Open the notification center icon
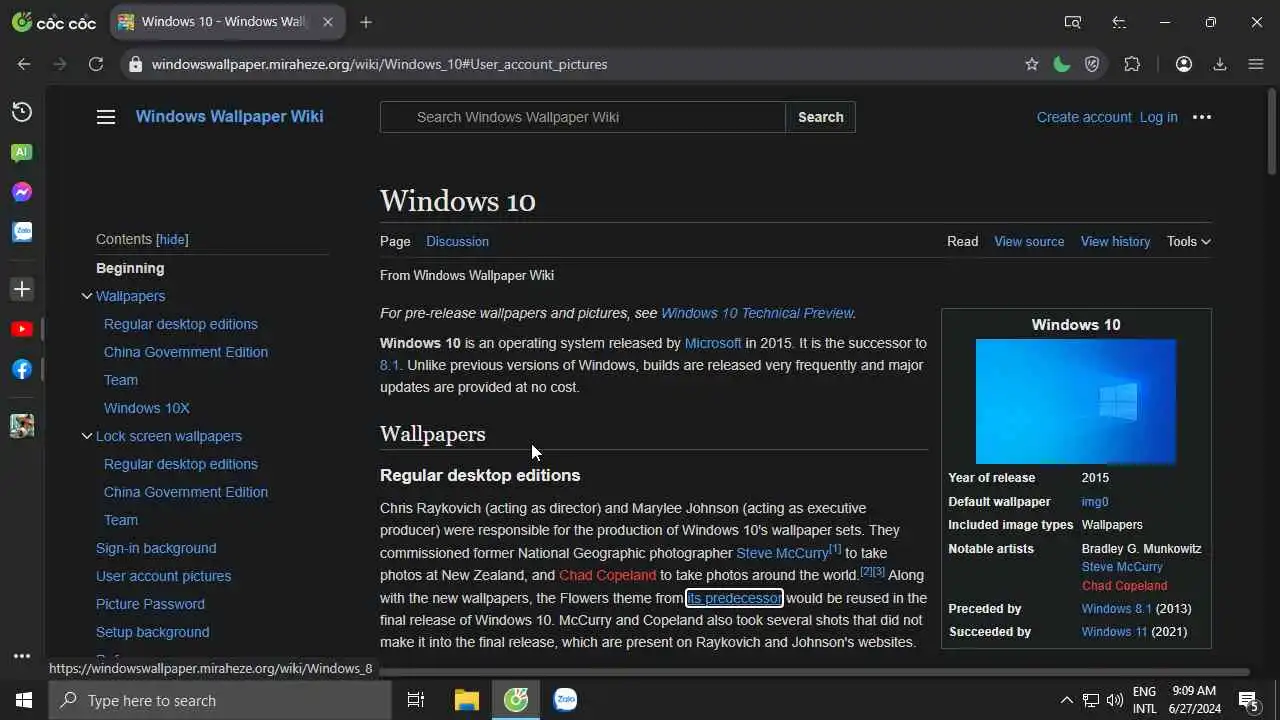Image resolution: width=1280 pixels, height=720 pixels. click(x=1247, y=700)
